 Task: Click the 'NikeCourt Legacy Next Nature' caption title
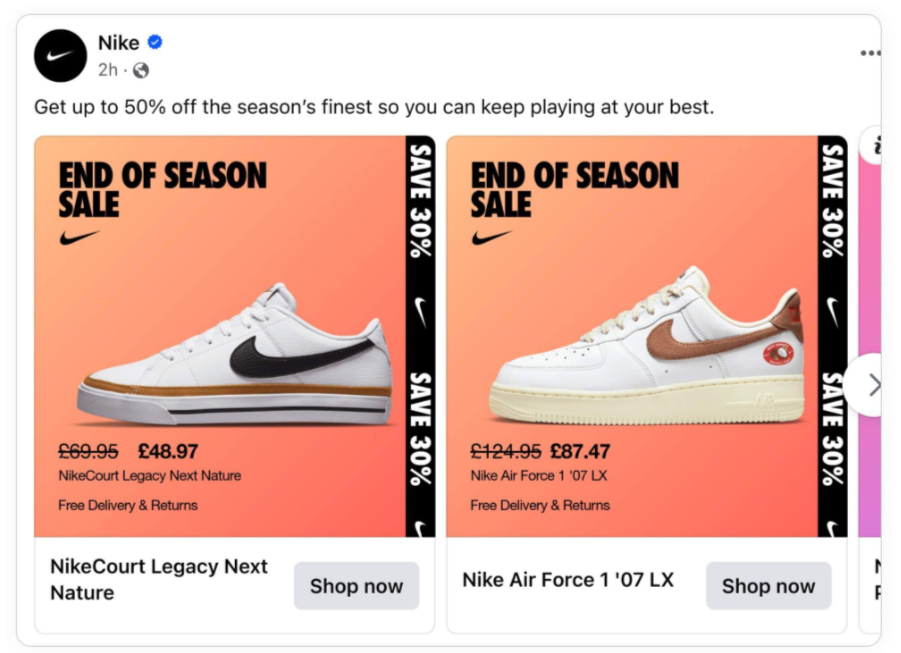coord(158,579)
